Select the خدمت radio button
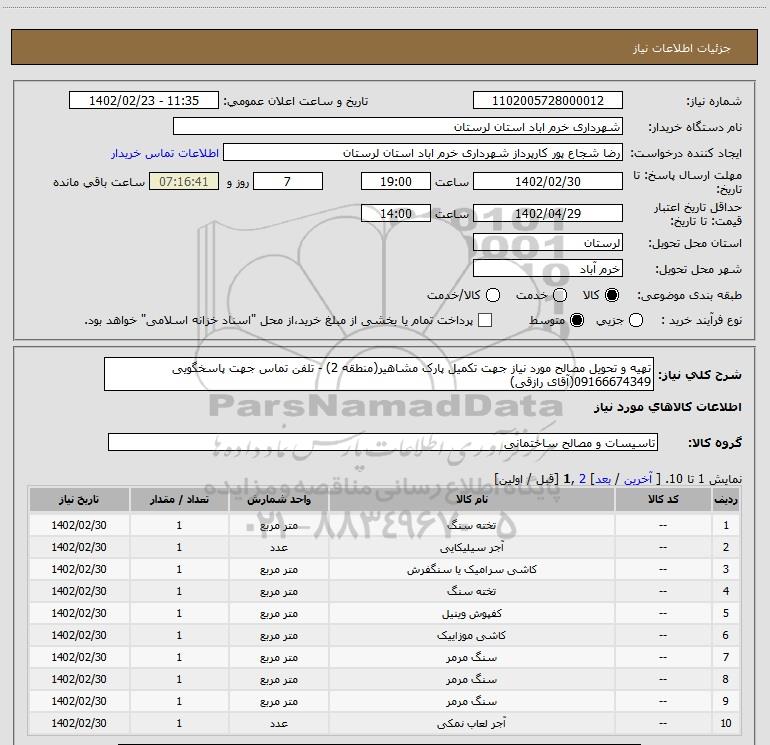The height and width of the screenshot is (745, 770). tap(560, 295)
